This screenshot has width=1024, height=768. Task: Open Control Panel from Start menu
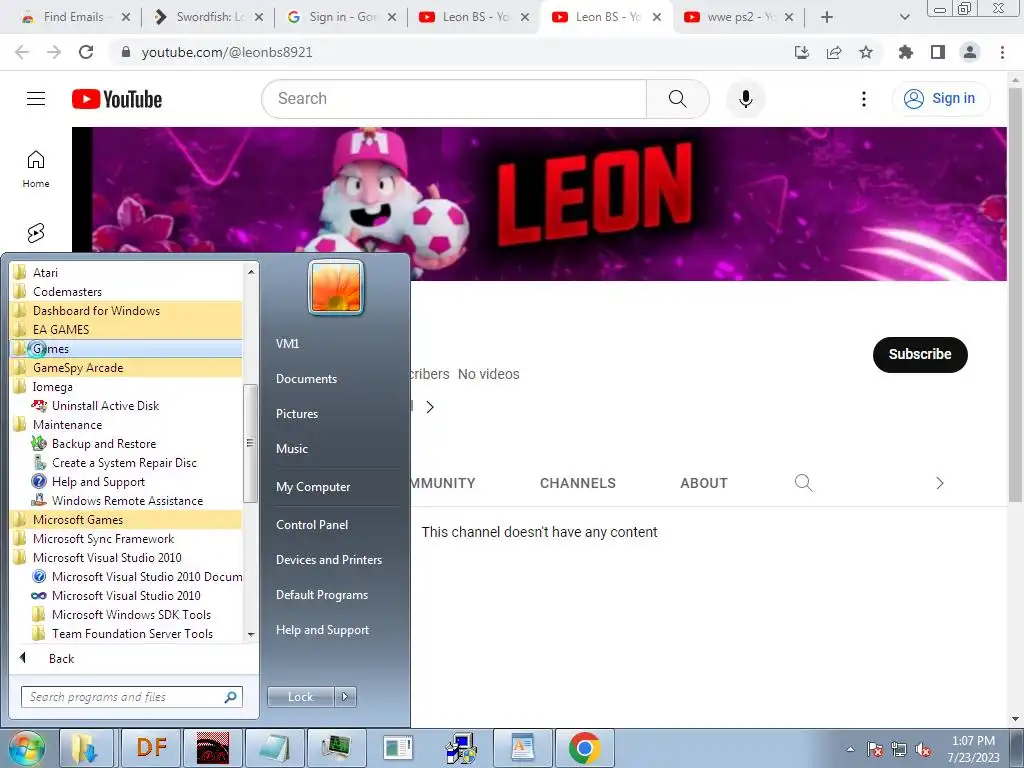(312, 524)
